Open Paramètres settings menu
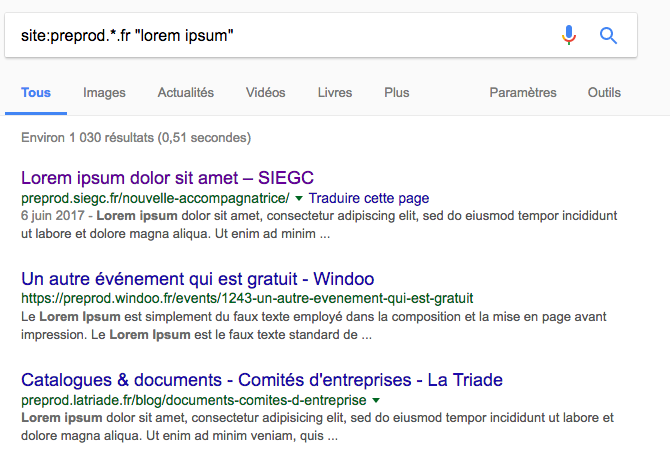 pos(523,92)
